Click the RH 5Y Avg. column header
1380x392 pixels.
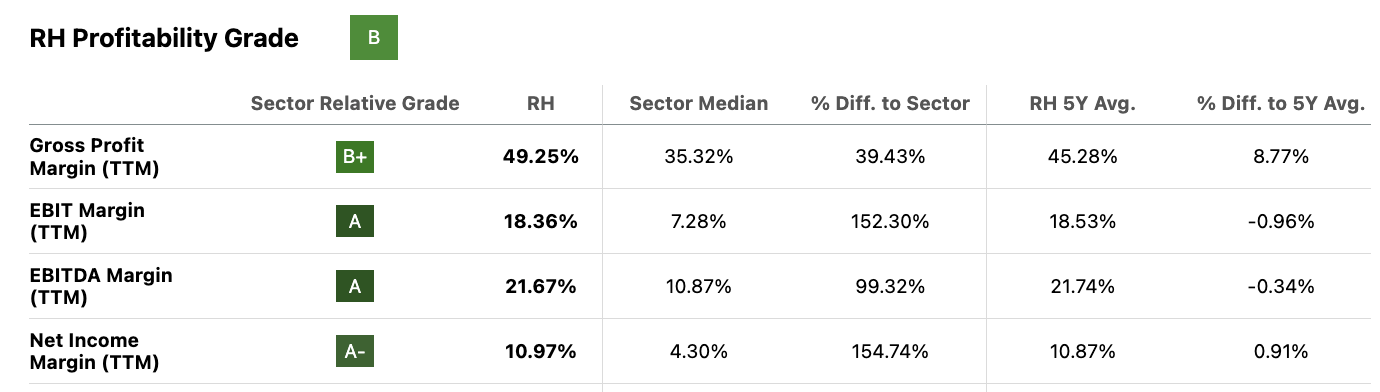(x=1083, y=103)
